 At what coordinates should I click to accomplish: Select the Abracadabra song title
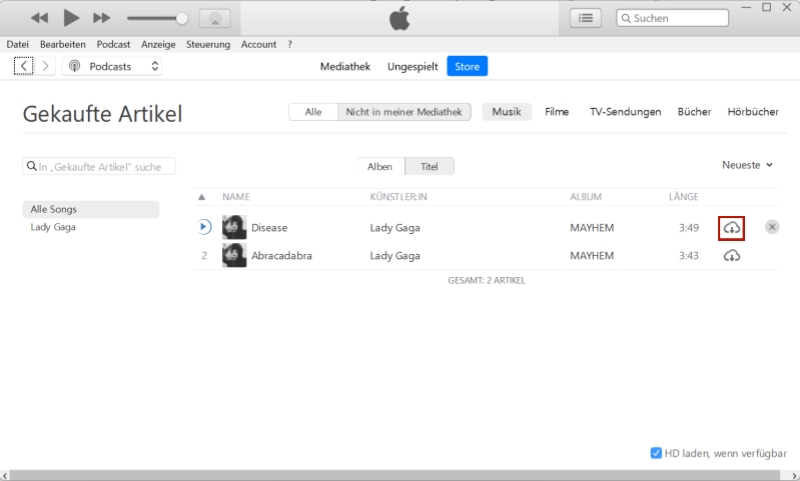pos(282,256)
